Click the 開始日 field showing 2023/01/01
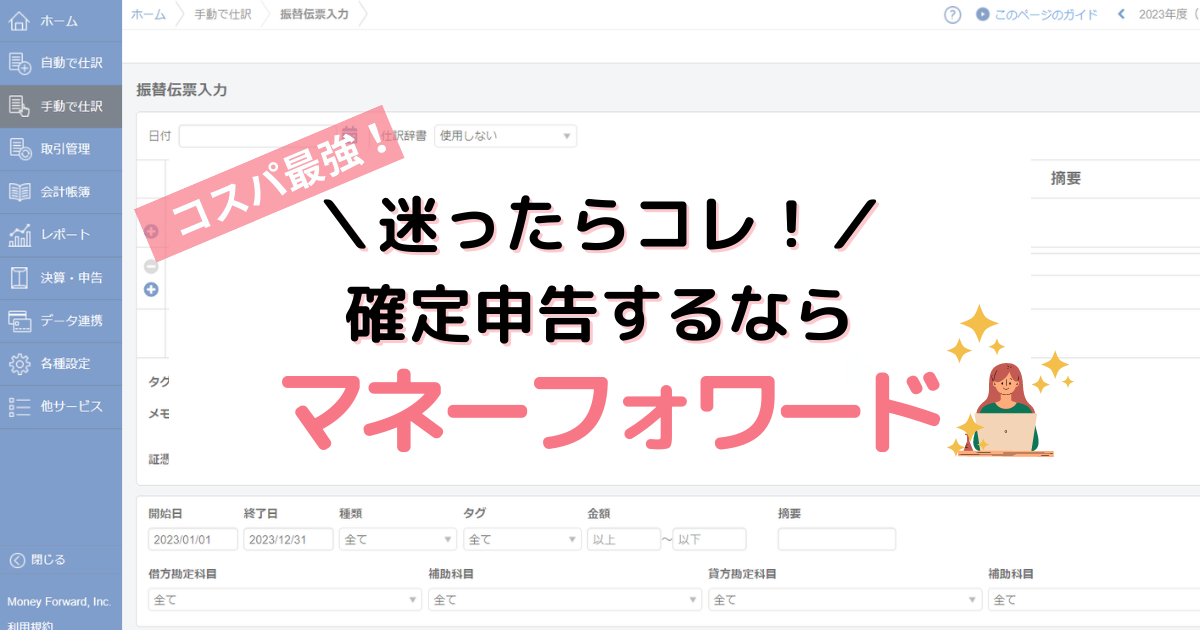 pos(193,539)
